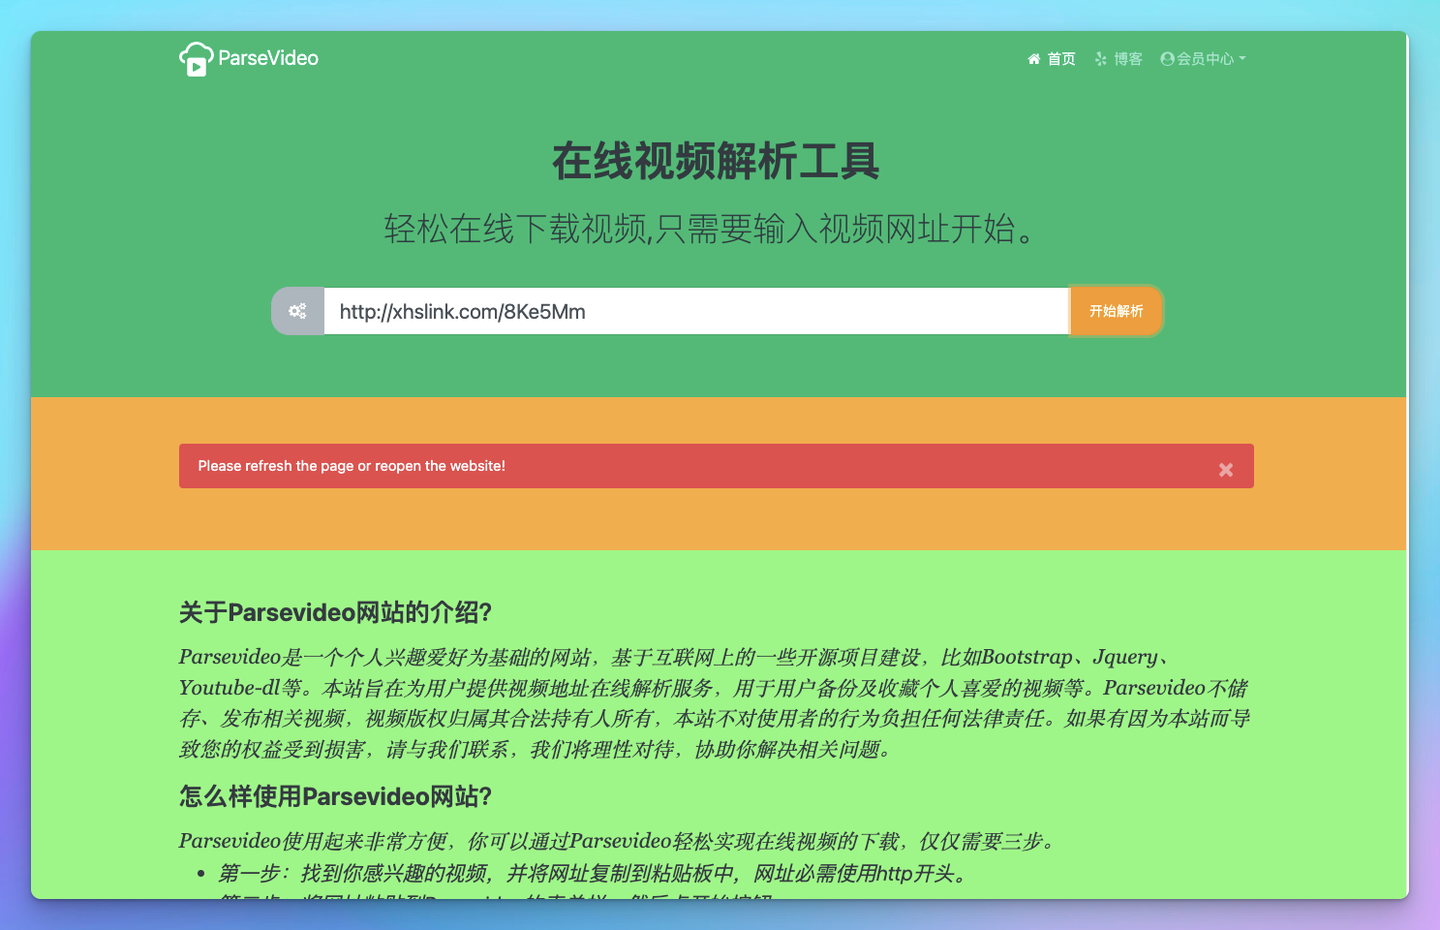Click the caret arrow beside 会员中心
1440x930 pixels.
(1243, 59)
